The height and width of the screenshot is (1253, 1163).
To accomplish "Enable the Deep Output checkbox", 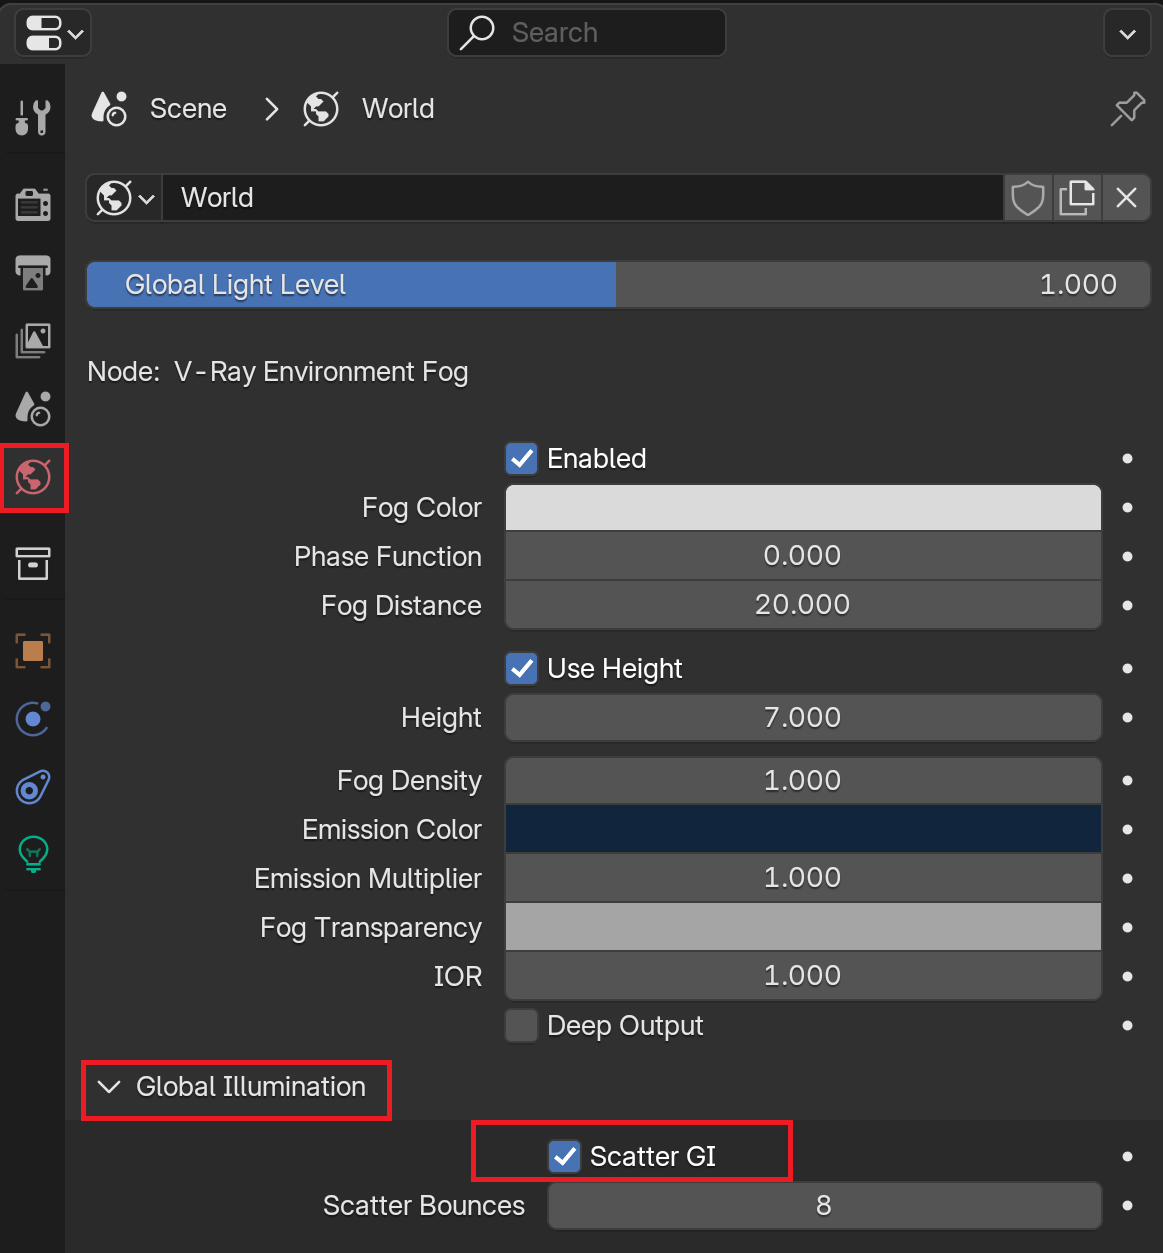I will 522,1026.
